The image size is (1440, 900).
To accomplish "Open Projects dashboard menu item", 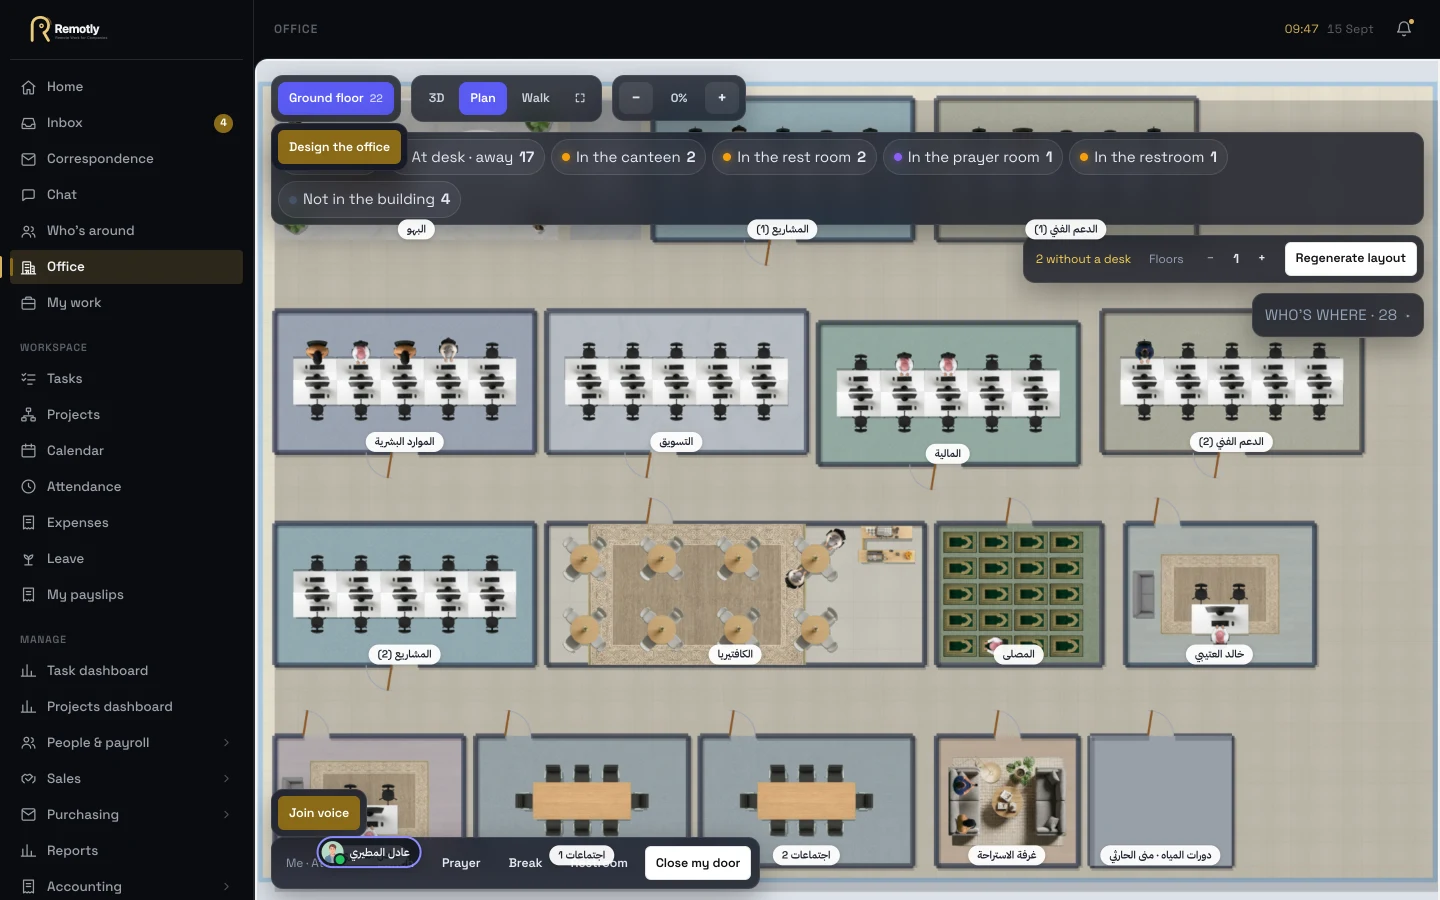I will coord(126,707).
